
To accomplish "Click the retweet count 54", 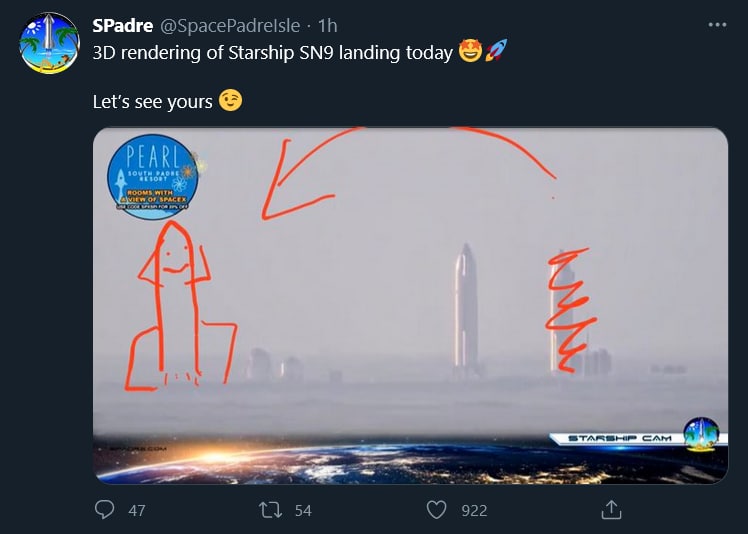I will click(303, 511).
